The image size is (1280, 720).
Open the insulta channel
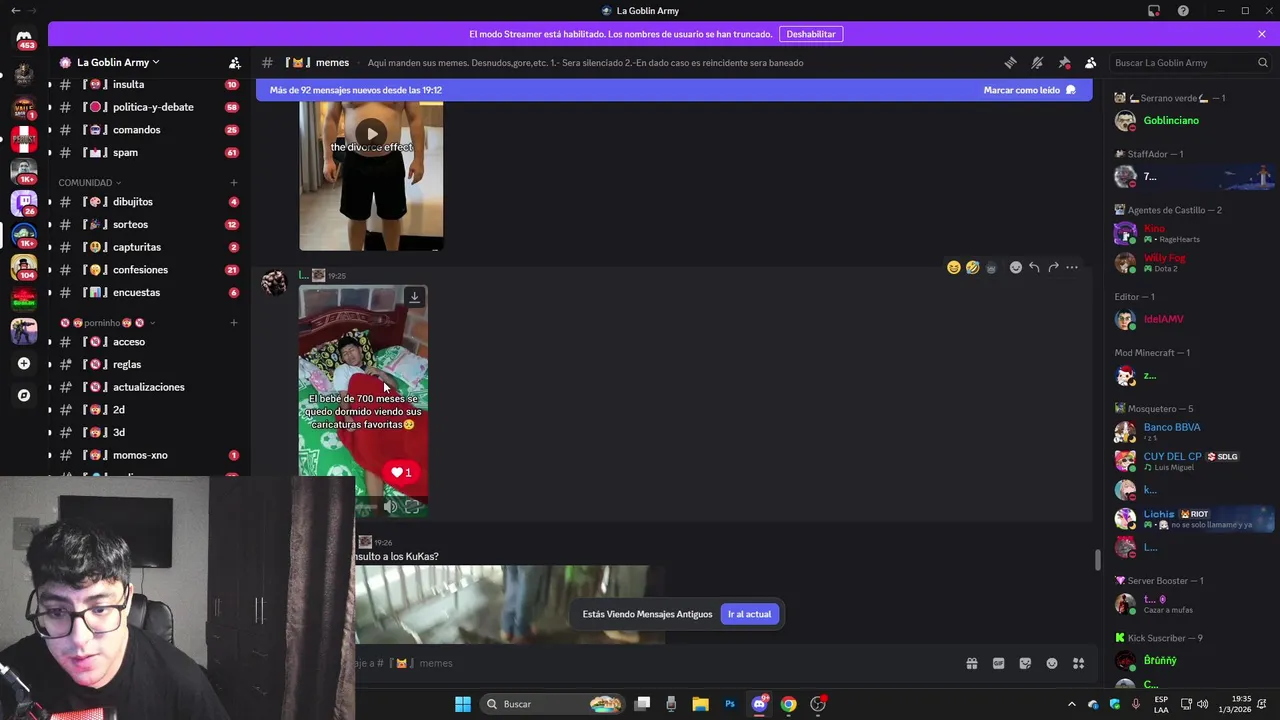[148, 85]
